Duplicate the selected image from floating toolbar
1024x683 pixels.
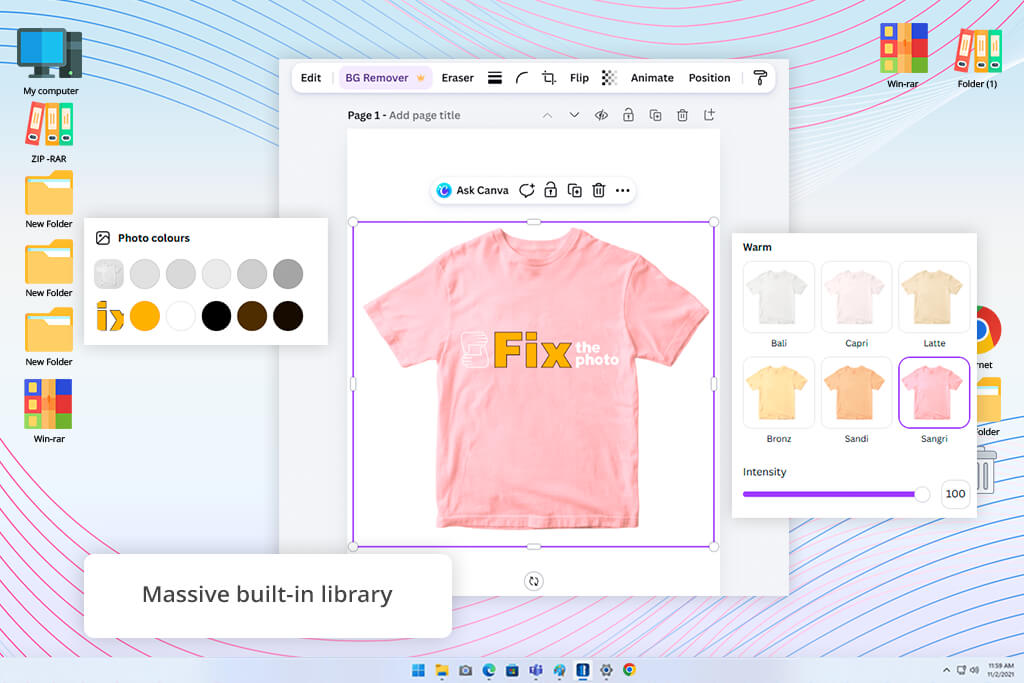[x=575, y=190]
